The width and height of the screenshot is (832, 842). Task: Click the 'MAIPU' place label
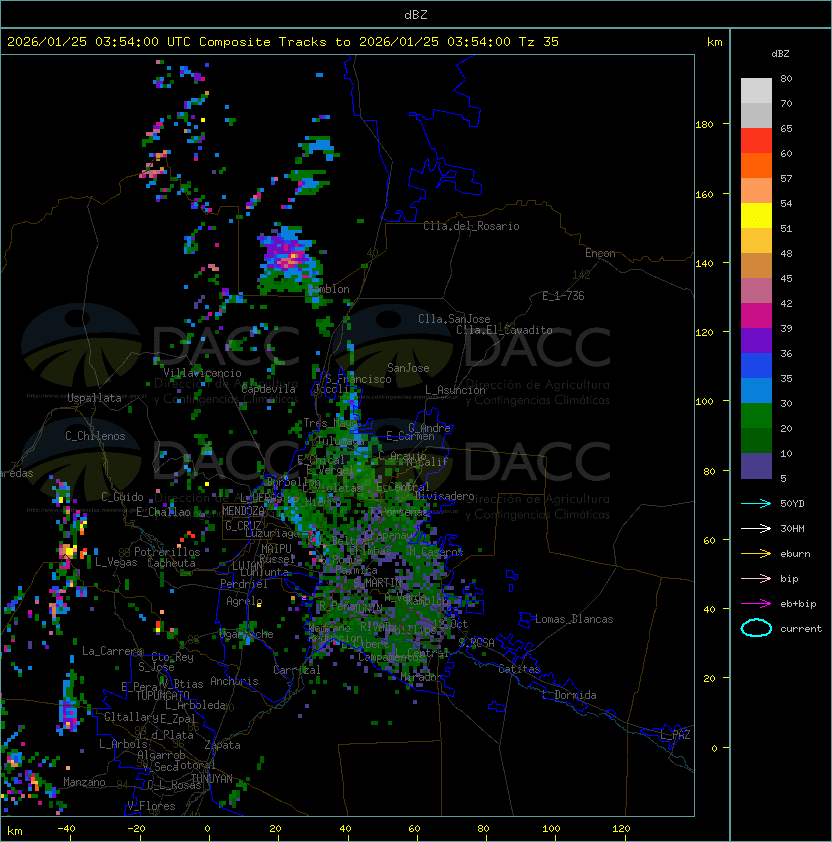pos(276,549)
